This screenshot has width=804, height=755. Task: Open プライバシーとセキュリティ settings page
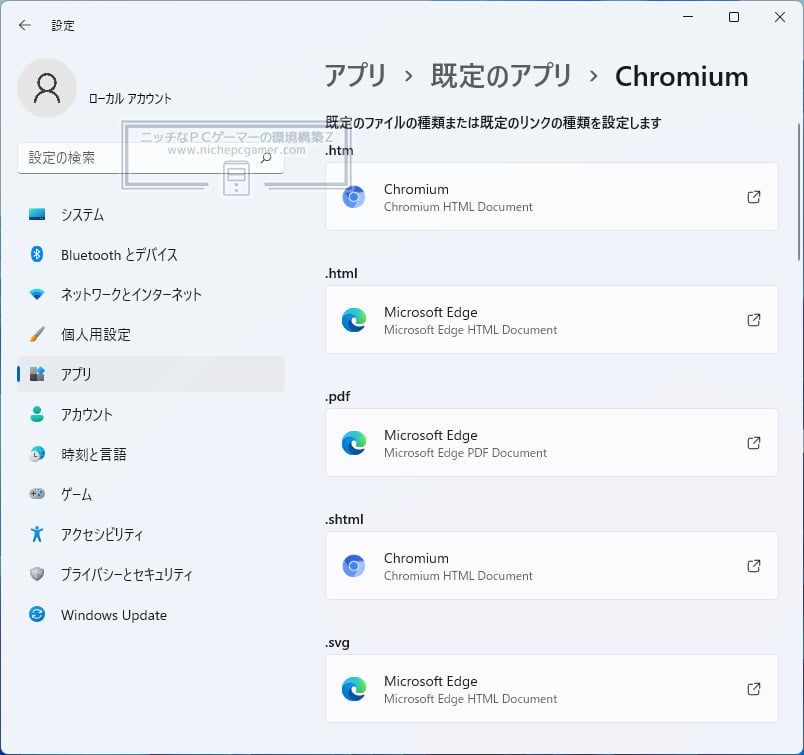tap(151, 574)
